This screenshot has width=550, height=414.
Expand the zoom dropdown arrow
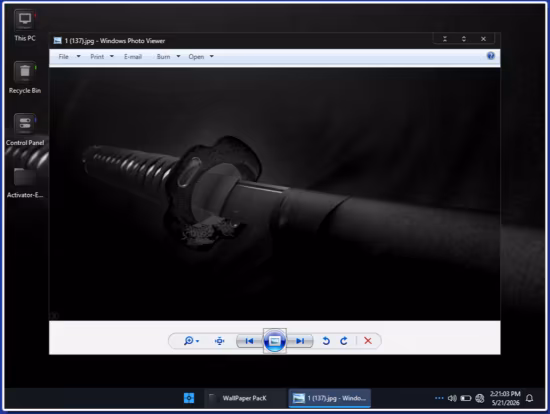[197, 341]
